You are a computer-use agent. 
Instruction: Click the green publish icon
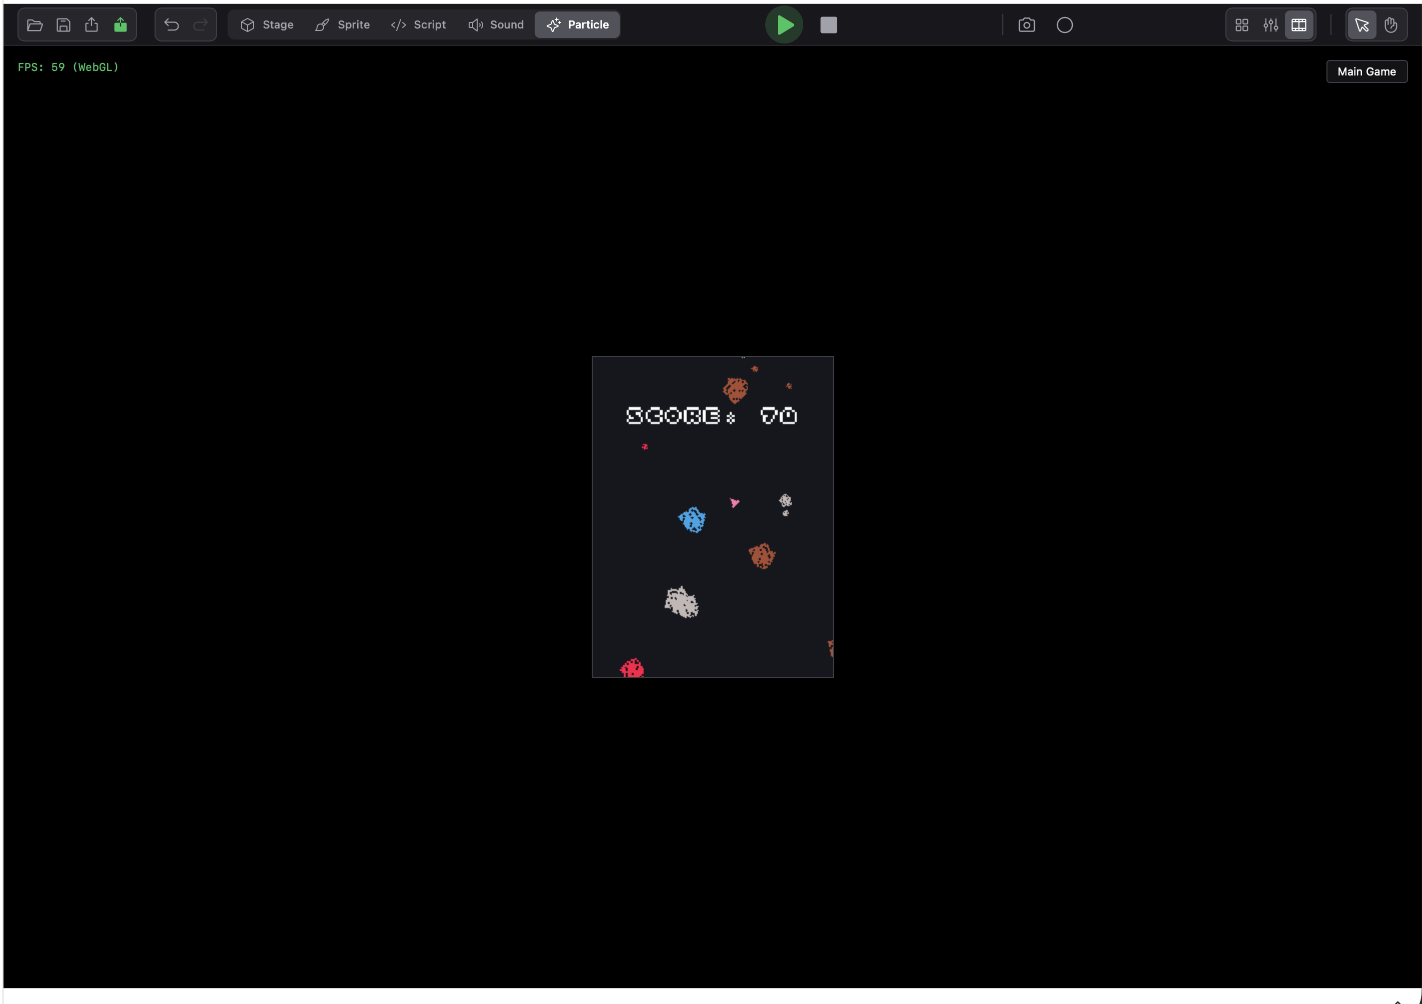coord(121,25)
